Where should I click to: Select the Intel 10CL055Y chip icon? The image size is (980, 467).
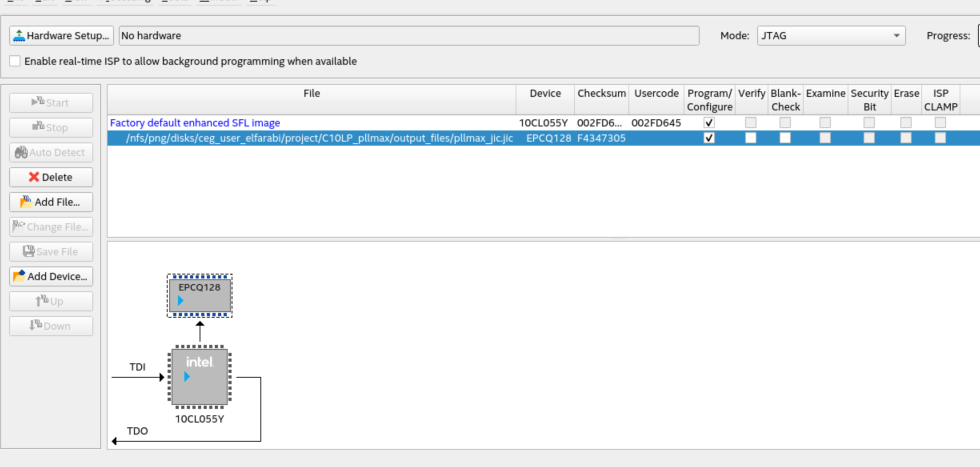pos(199,377)
